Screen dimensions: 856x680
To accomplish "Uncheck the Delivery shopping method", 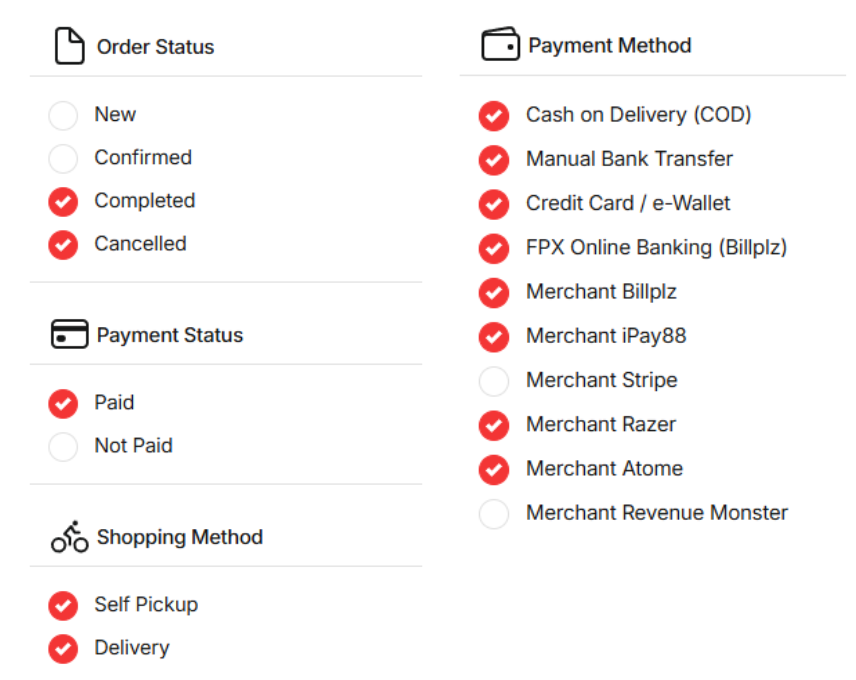I will tap(63, 648).
